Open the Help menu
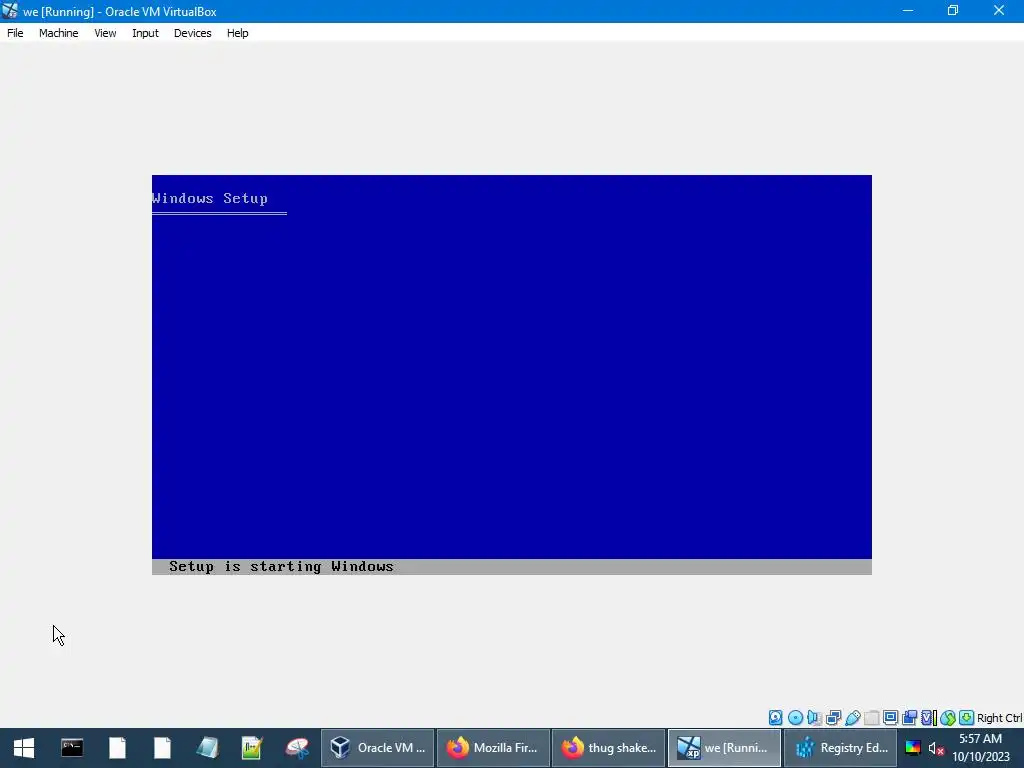 238,33
